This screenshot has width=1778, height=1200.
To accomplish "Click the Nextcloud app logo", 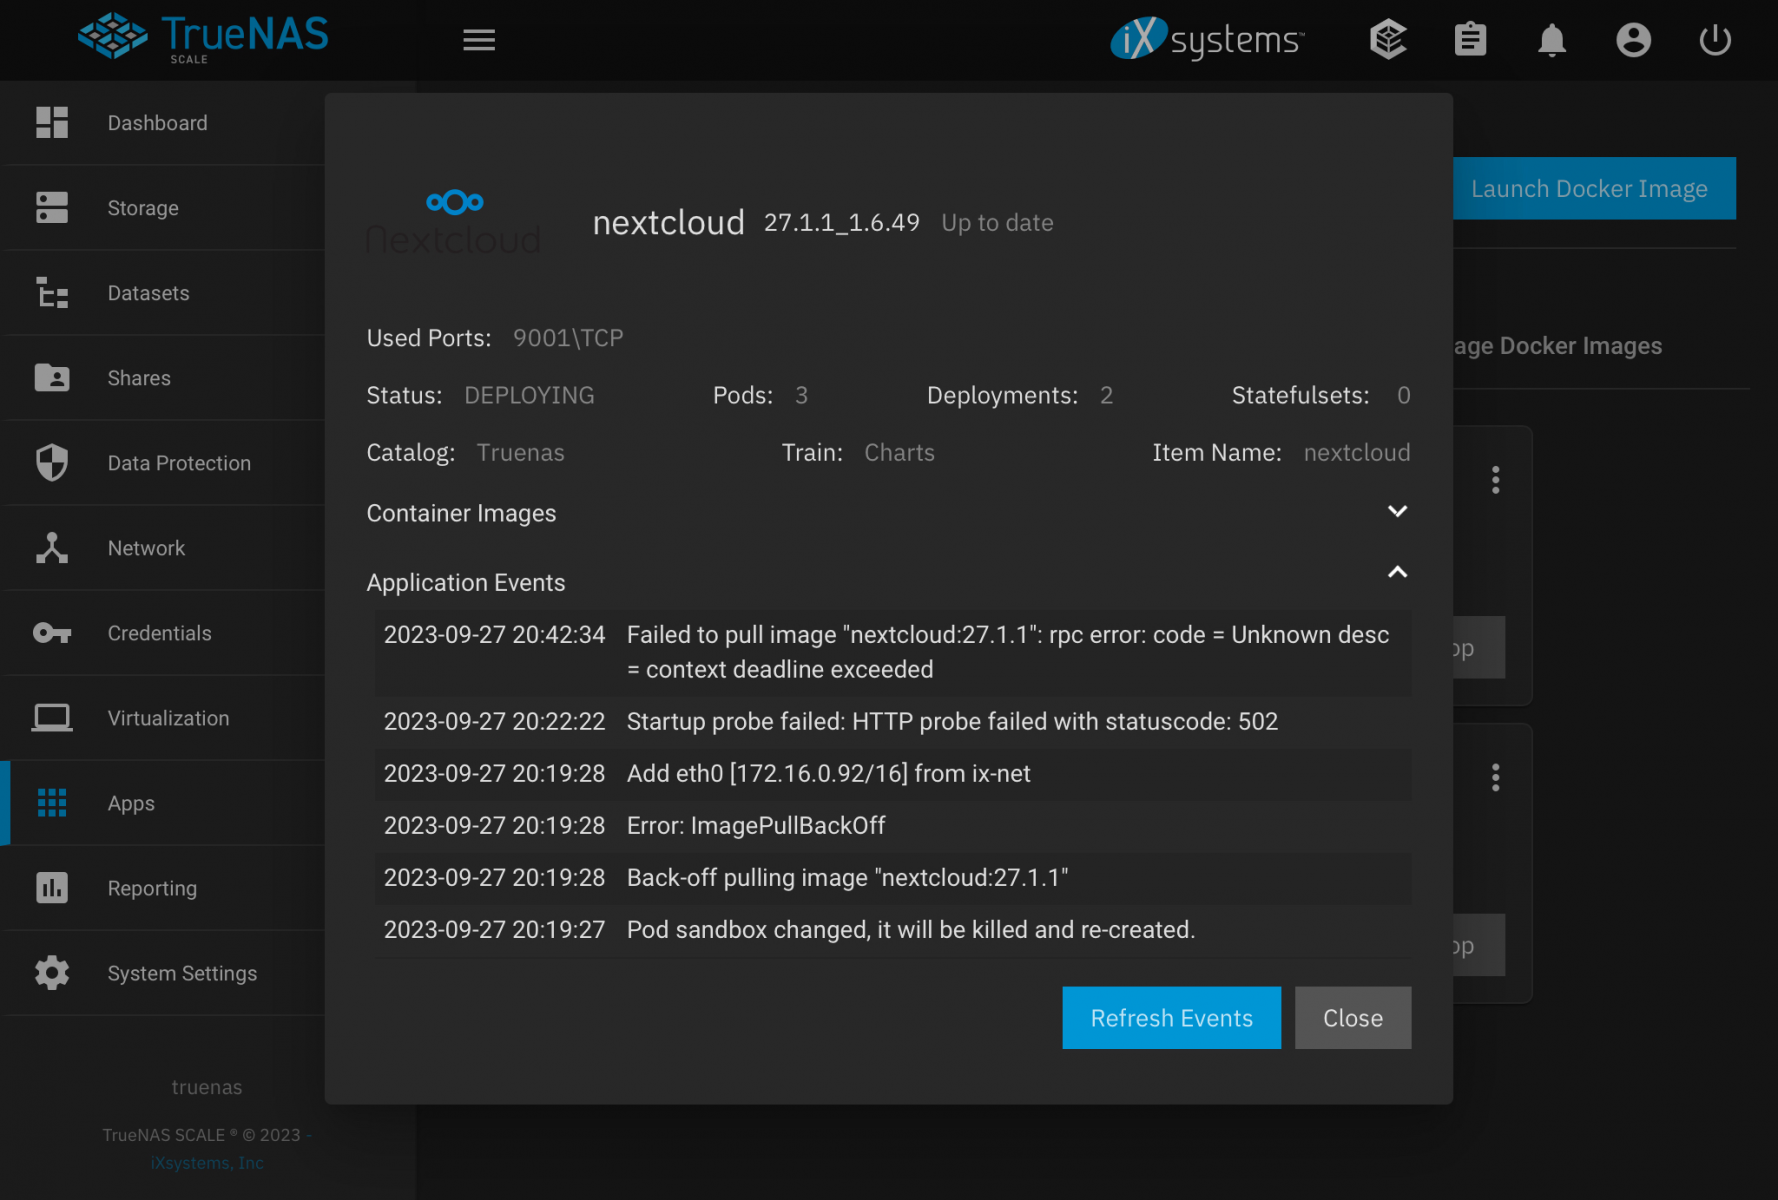I will pyautogui.click(x=454, y=222).
